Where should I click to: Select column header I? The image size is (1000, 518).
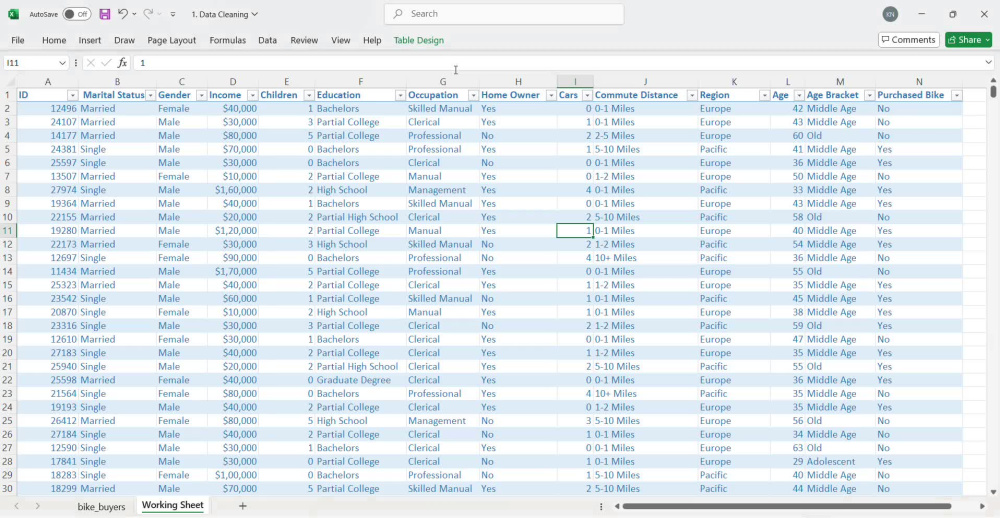click(575, 82)
